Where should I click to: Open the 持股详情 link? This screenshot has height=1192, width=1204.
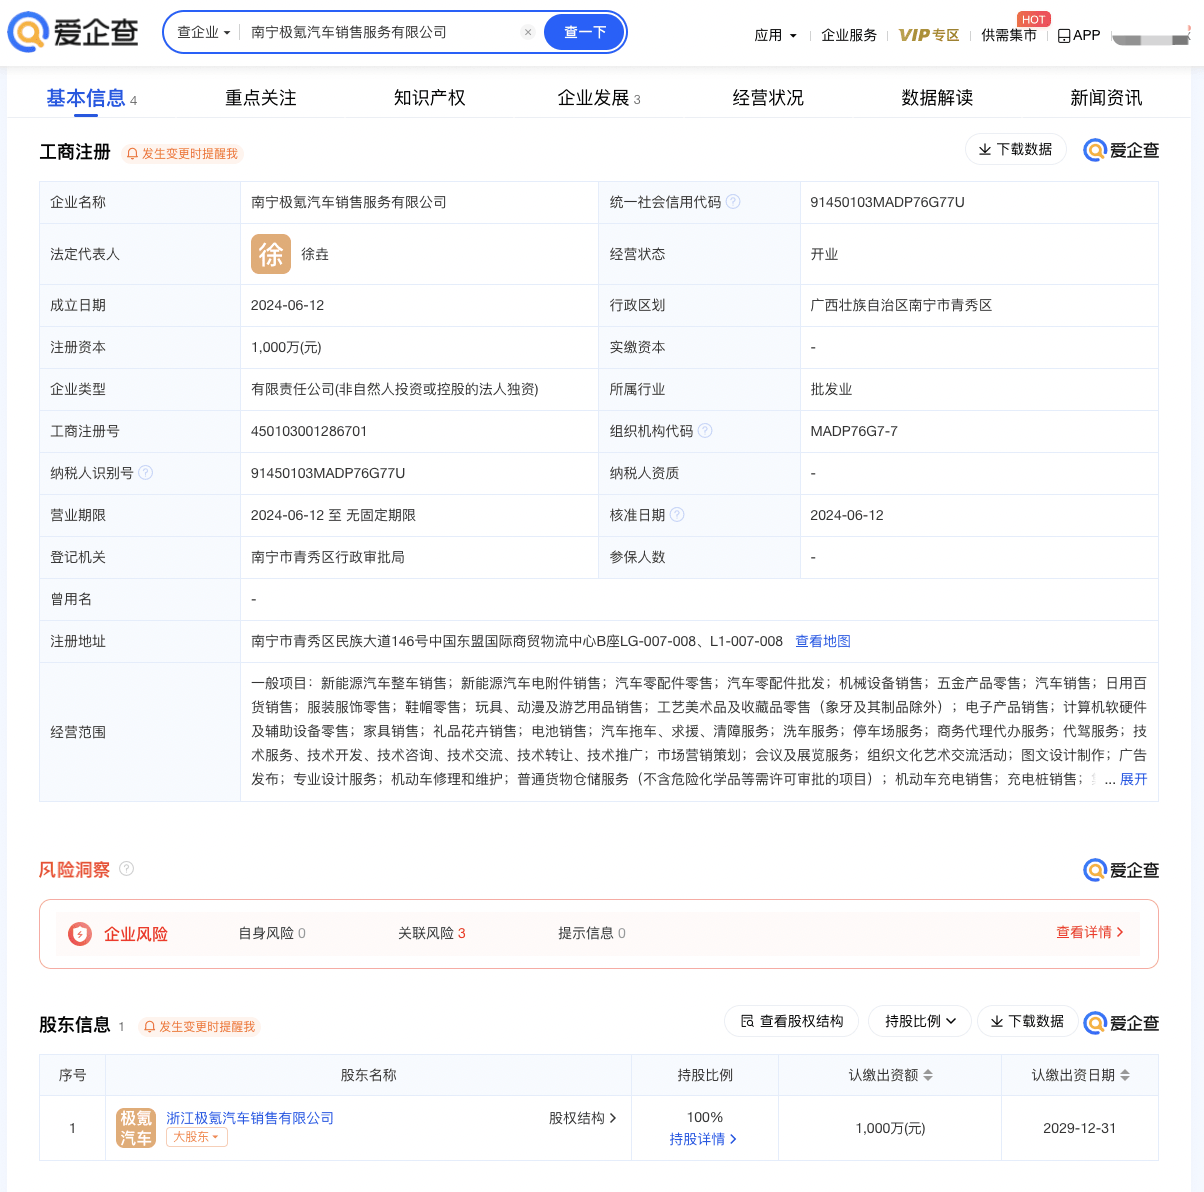pyautogui.click(x=703, y=1139)
